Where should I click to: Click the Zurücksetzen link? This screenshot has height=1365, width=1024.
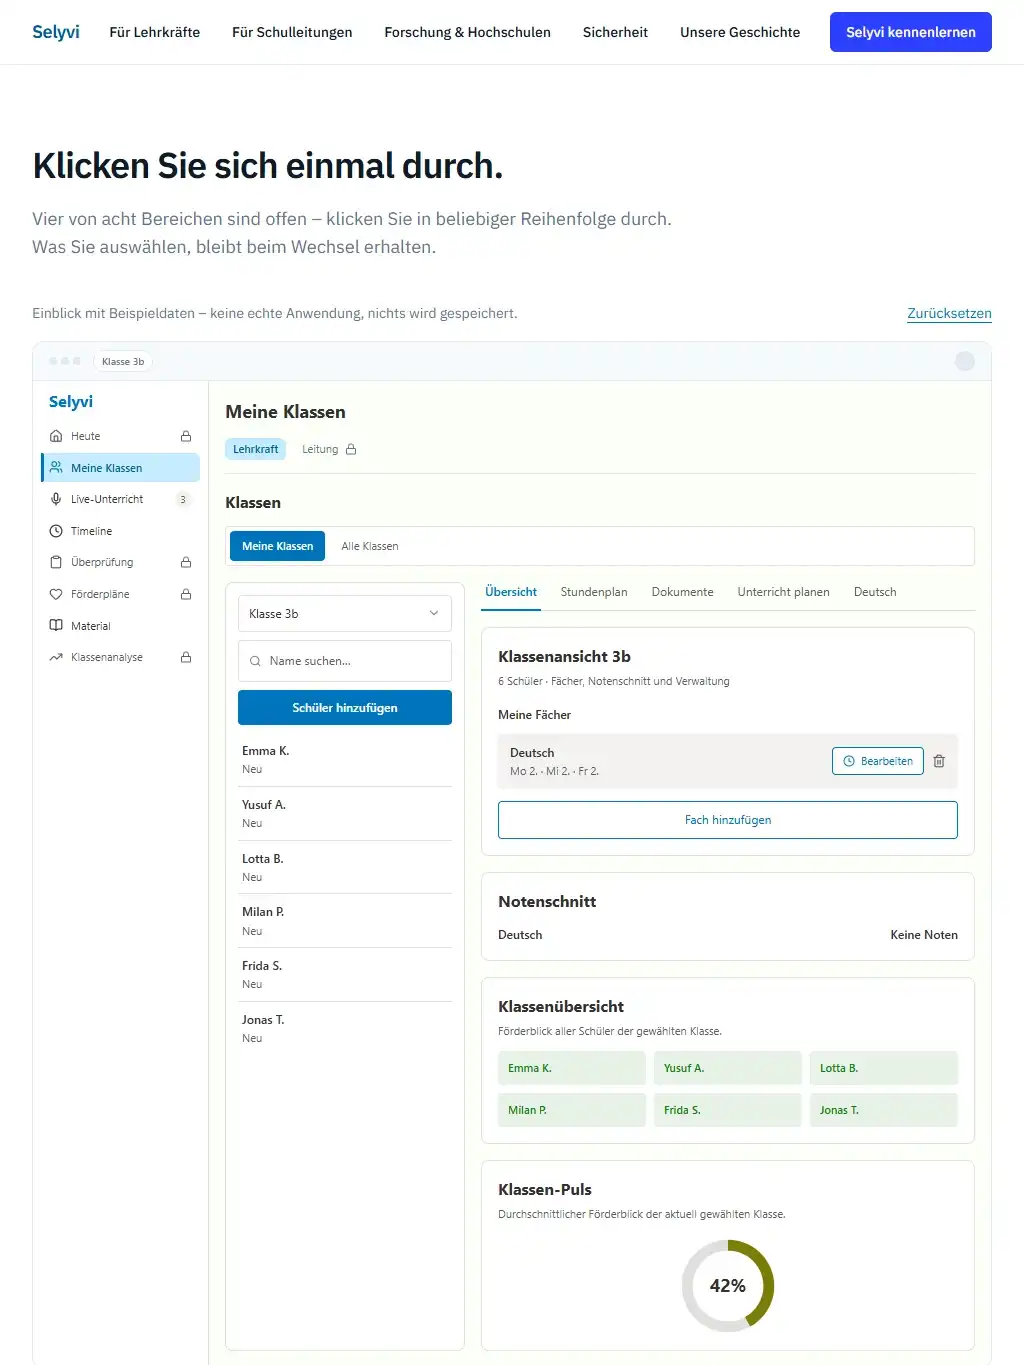[949, 313]
